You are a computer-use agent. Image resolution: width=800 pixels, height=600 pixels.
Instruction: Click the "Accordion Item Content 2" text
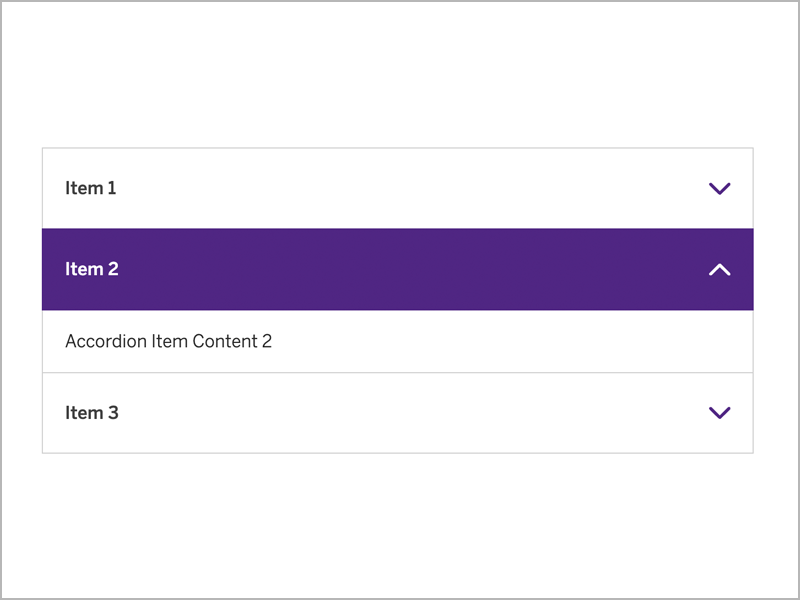(x=168, y=341)
